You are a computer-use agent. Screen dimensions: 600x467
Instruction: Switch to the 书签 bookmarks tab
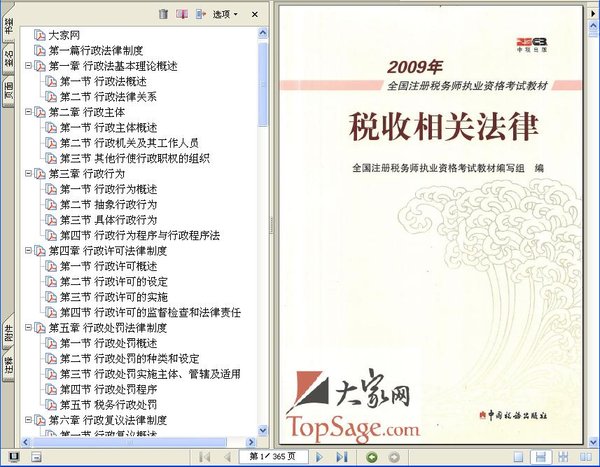pyautogui.click(x=8, y=26)
